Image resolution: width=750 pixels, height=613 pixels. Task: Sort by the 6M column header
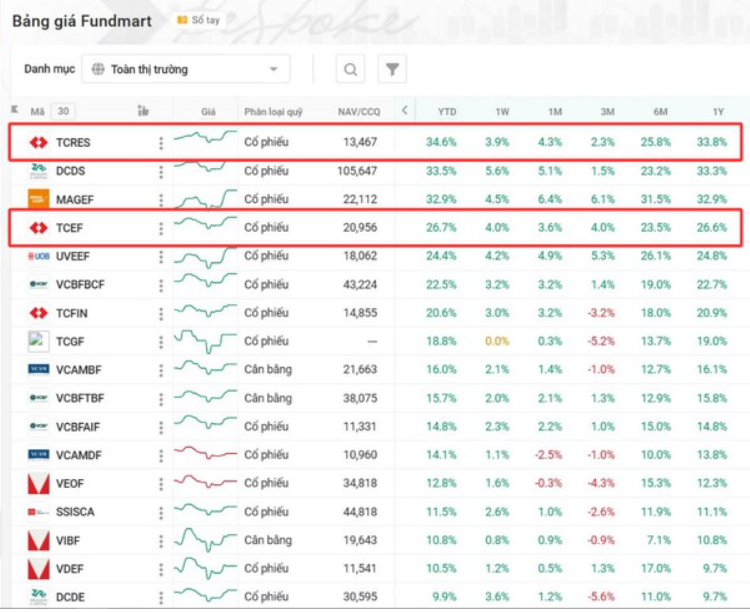tap(660, 111)
